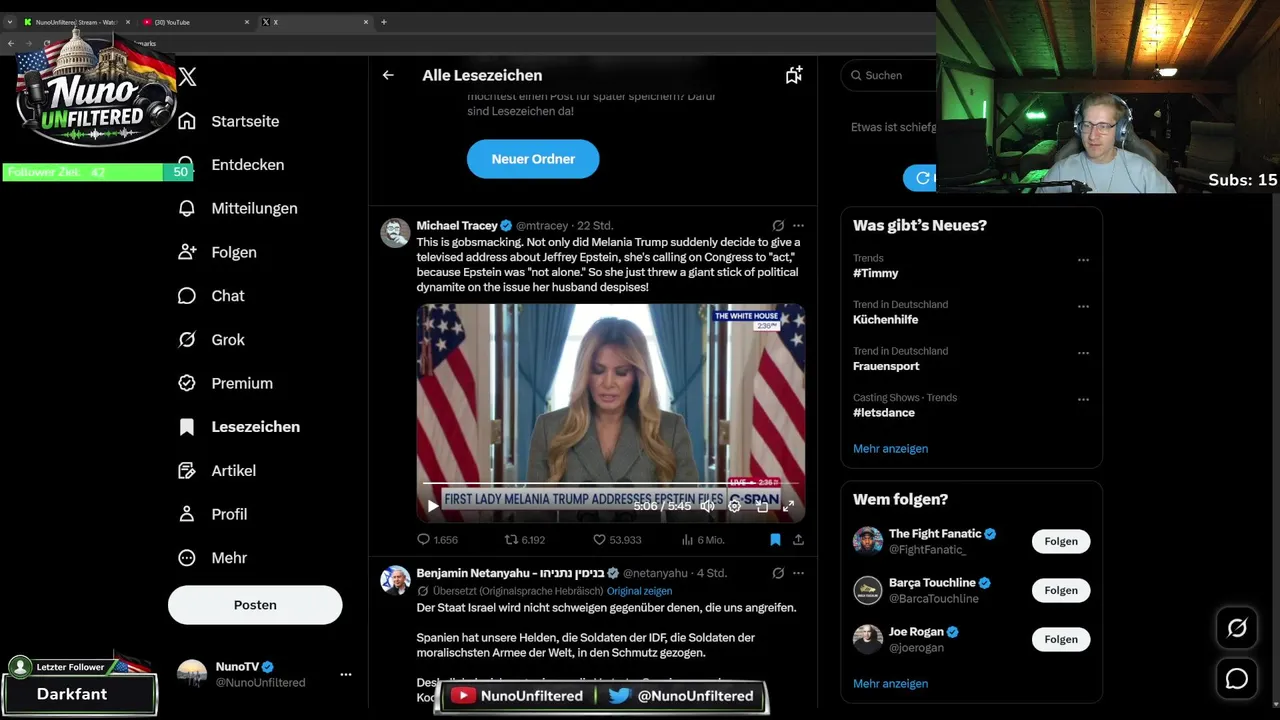Open new browser tab plus button
This screenshot has height=720, width=1280.
(384, 22)
